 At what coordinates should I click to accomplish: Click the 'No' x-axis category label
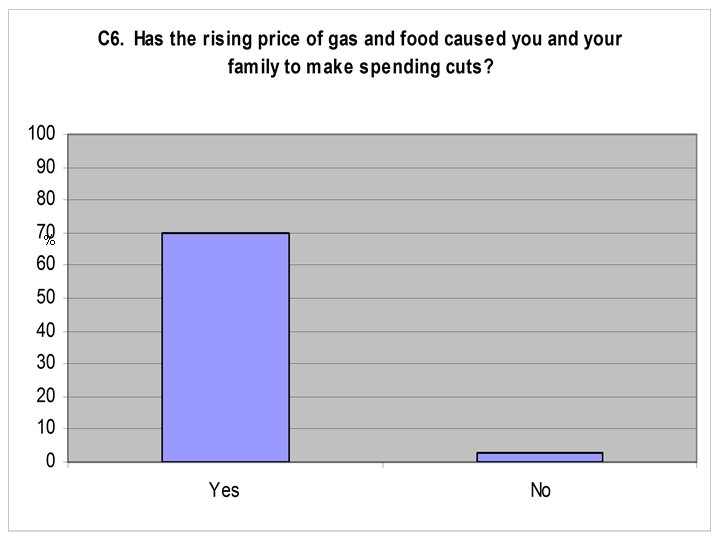coord(541,490)
